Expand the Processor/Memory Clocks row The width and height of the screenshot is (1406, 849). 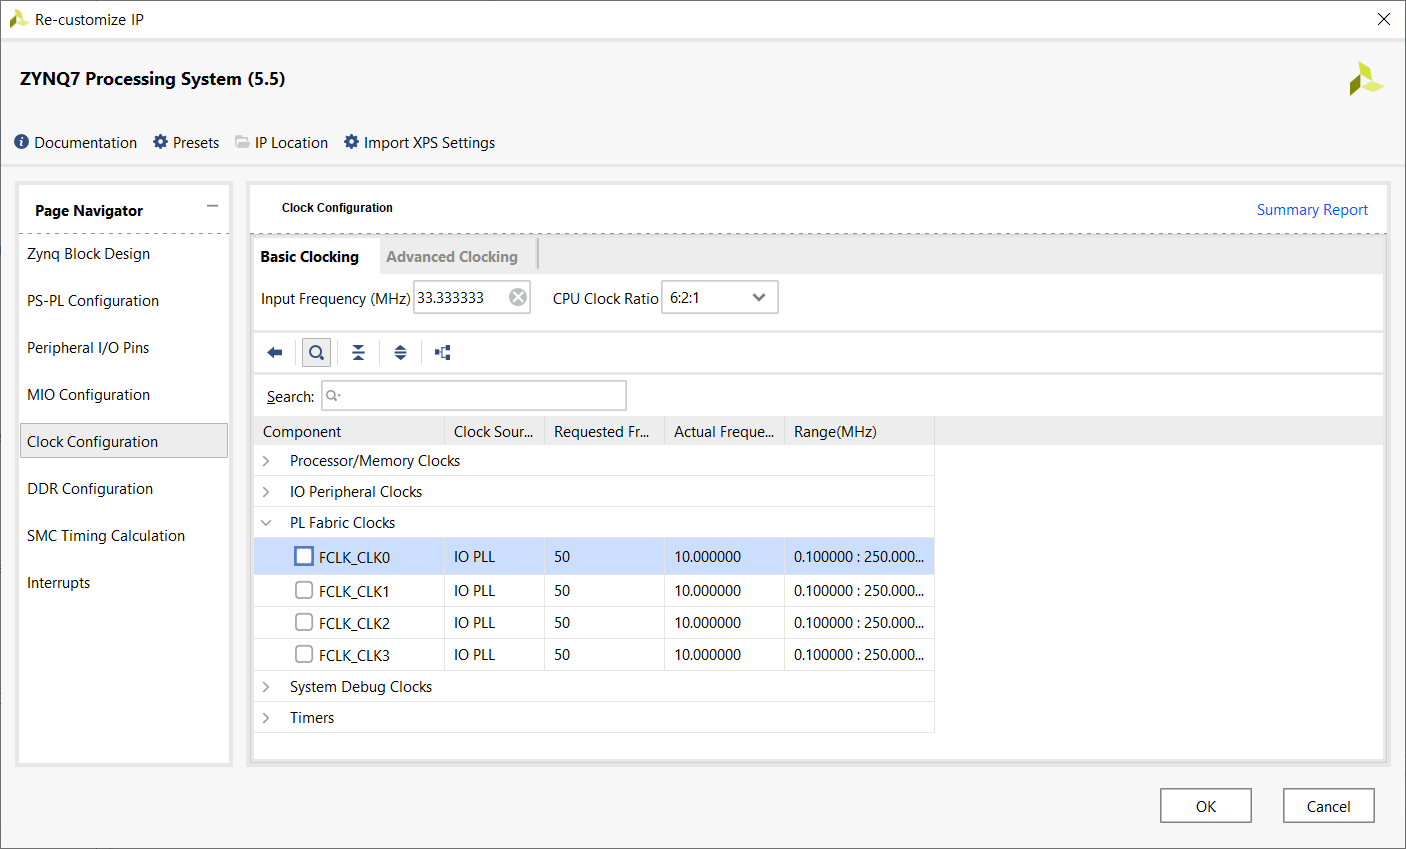pyautogui.click(x=266, y=461)
